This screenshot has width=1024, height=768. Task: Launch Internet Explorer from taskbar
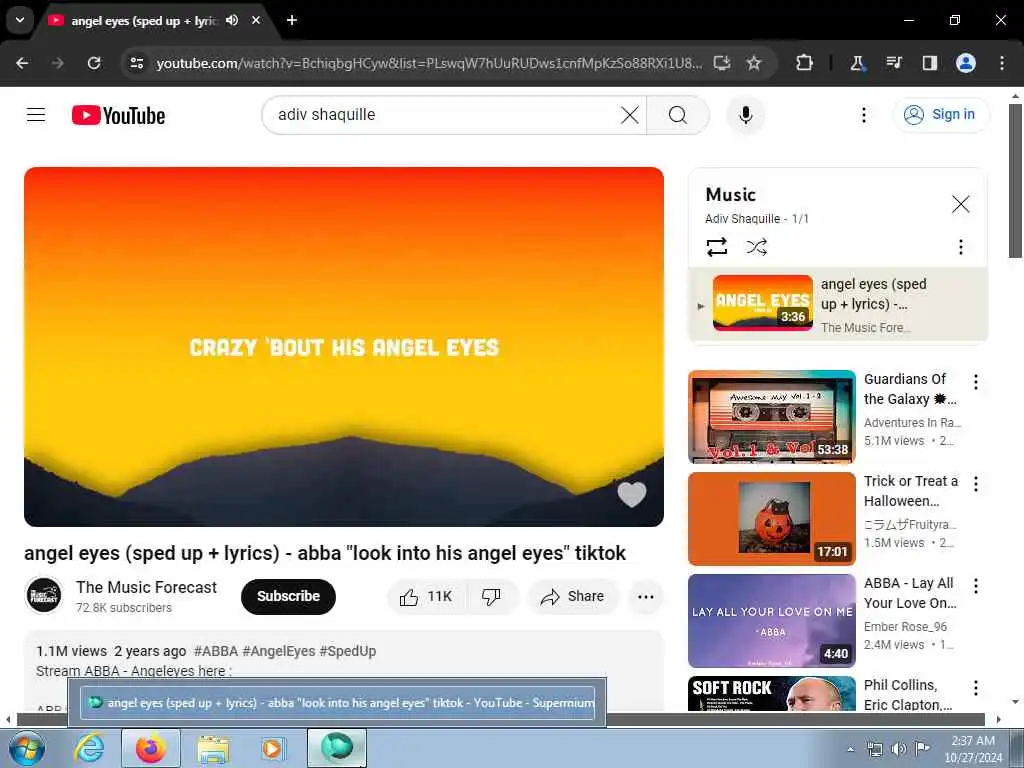[x=89, y=748]
